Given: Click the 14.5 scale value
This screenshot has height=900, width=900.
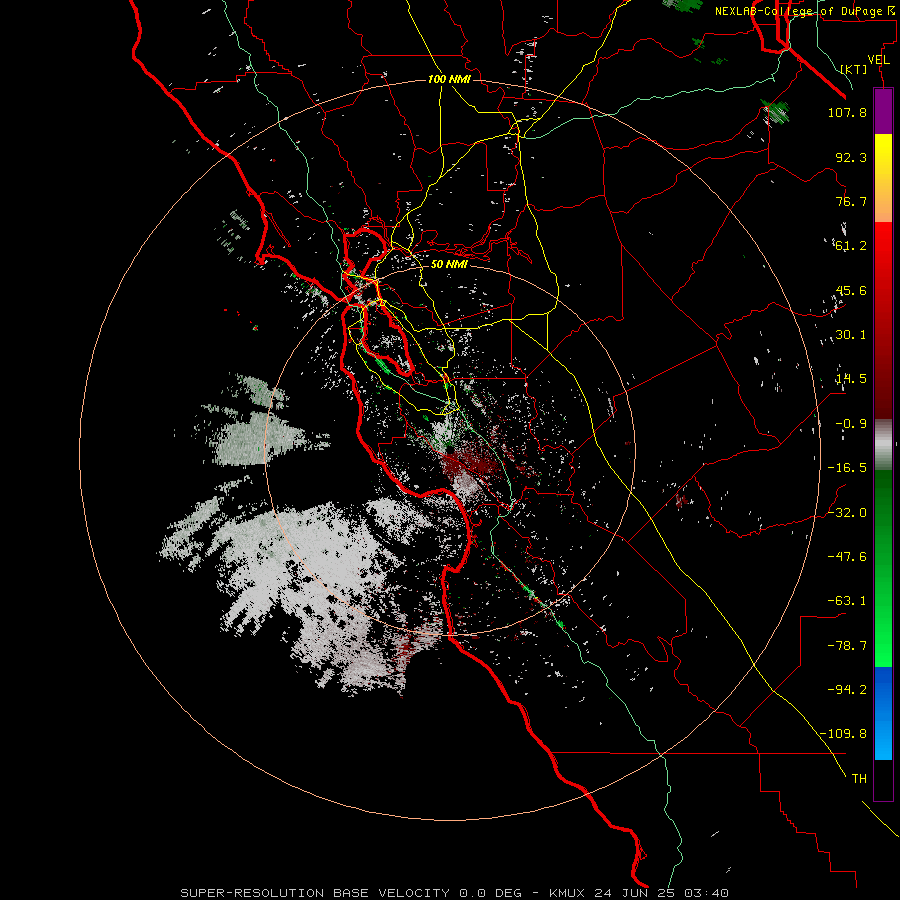Looking at the screenshot, I should 851,379.
